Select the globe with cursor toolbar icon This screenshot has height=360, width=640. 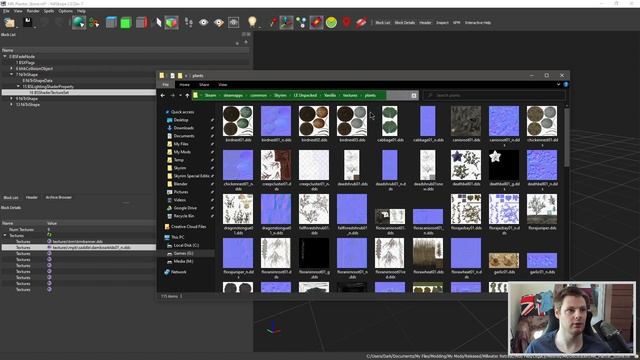click(78, 22)
